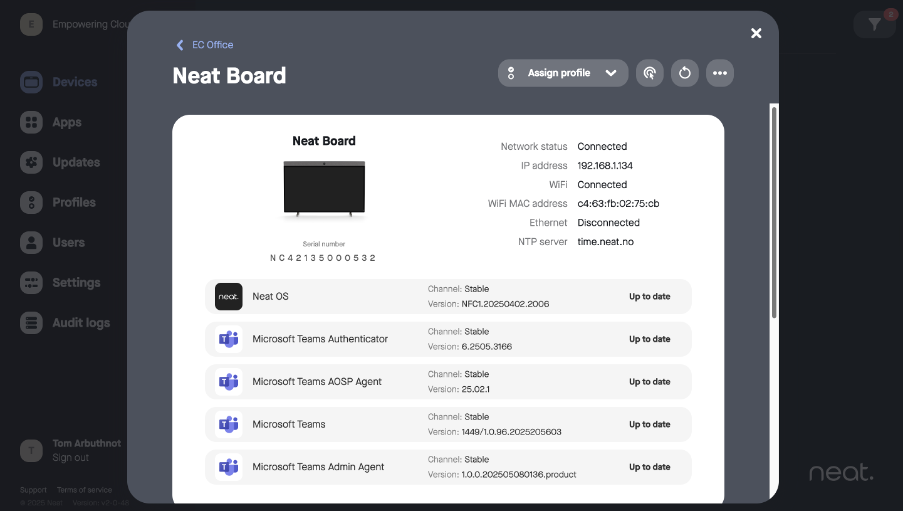Click the Microsoft Teams Admin Agent name

[x=318, y=467]
